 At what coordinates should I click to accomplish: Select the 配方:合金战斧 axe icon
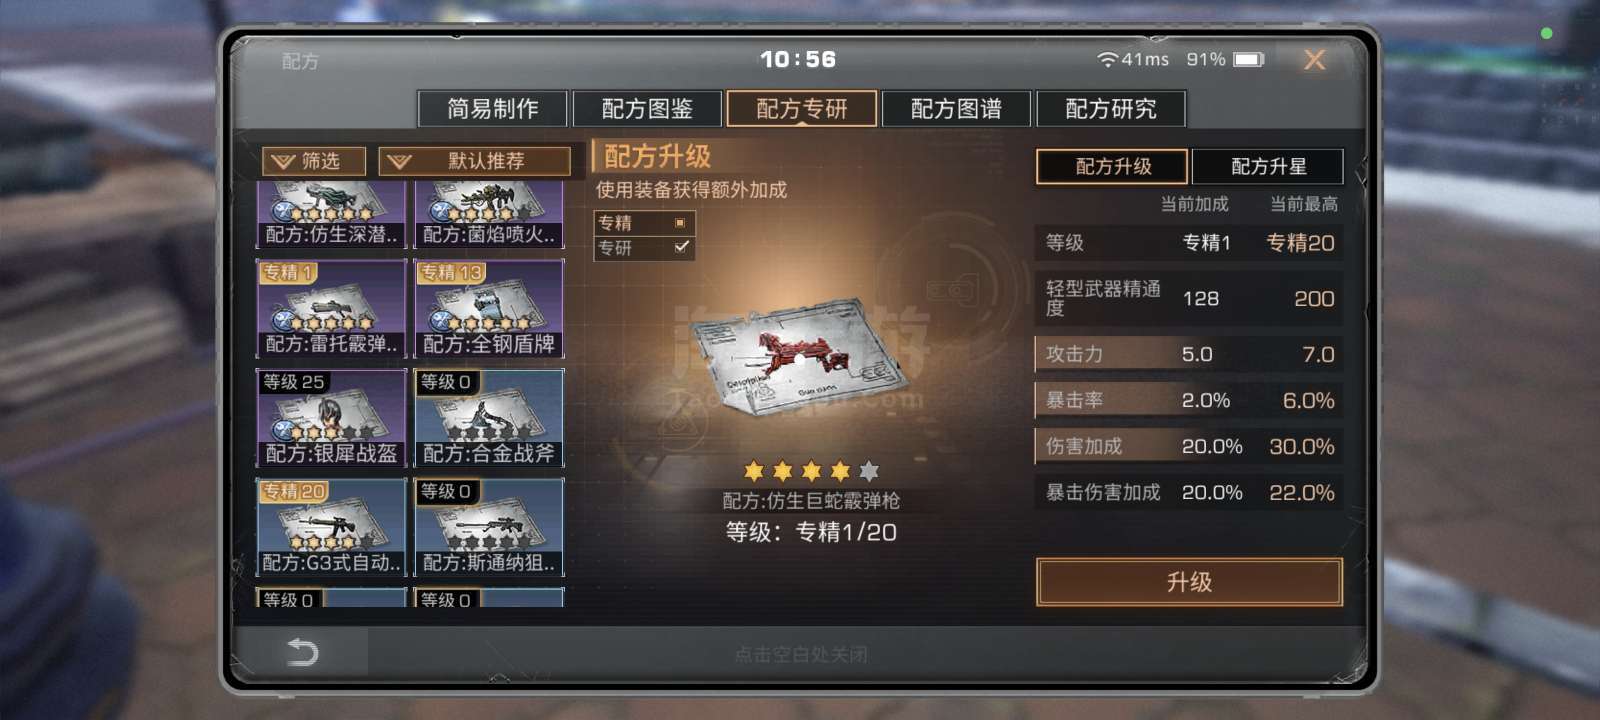(489, 418)
